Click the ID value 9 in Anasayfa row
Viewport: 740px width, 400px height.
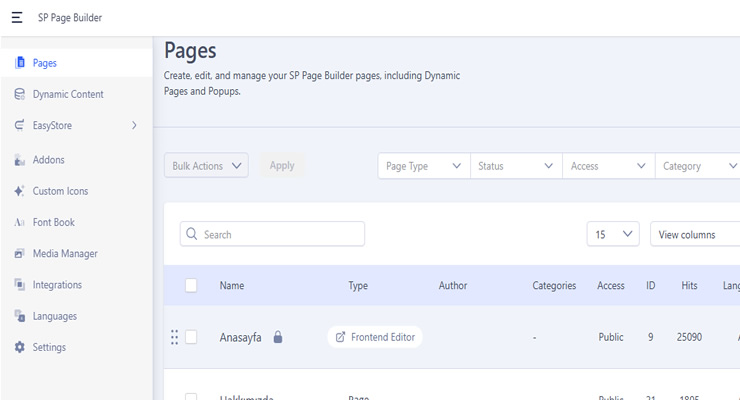pyautogui.click(x=650, y=337)
